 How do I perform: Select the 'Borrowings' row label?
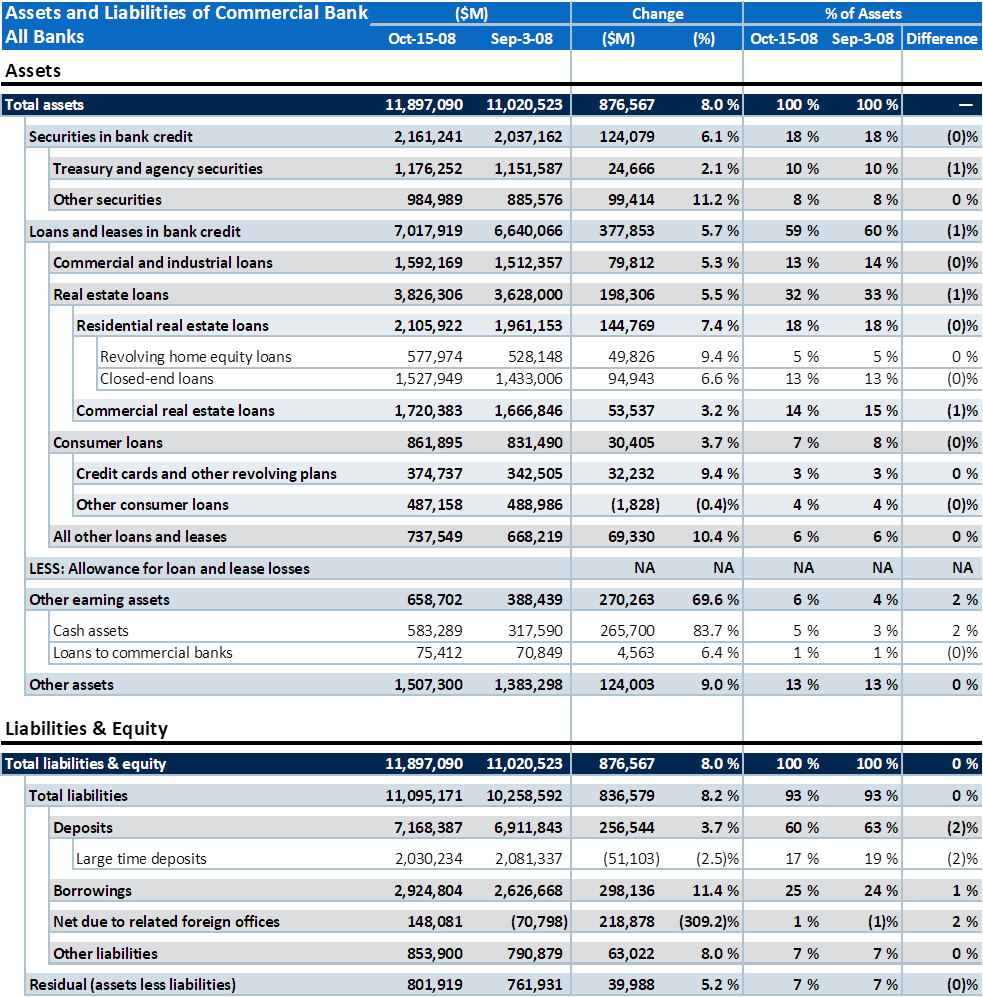(93, 891)
